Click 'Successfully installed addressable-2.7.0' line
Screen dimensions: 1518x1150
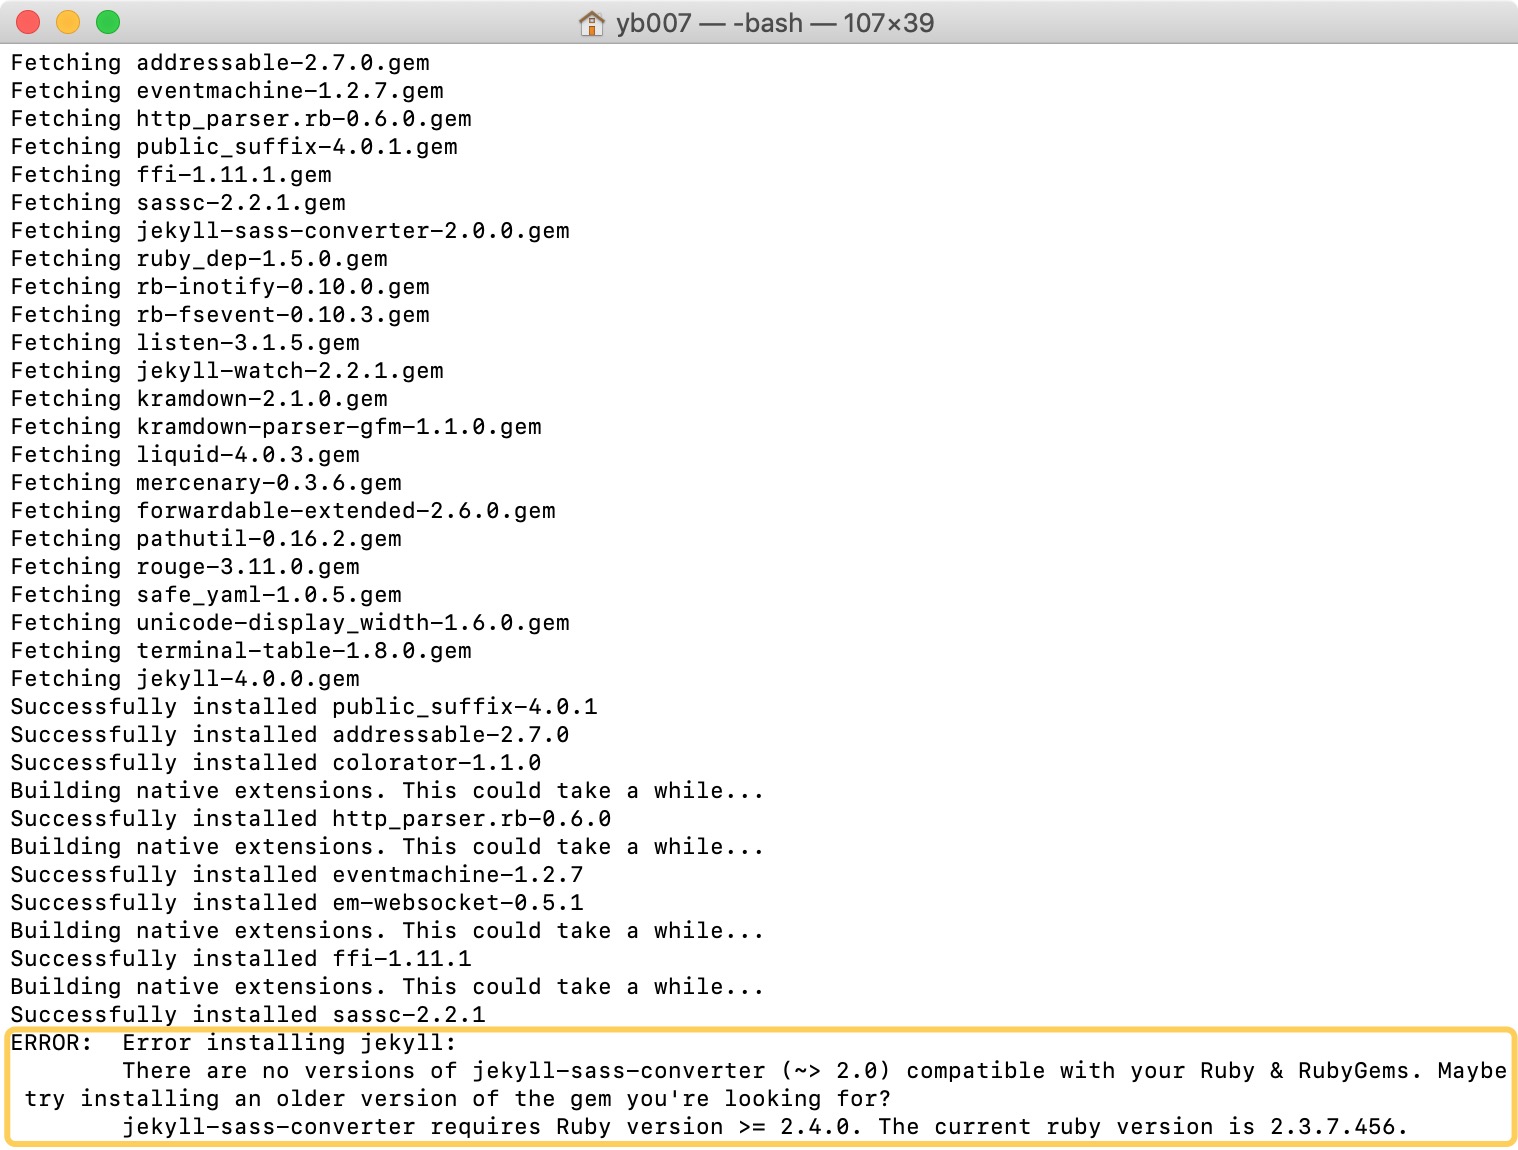tap(290, 735)
